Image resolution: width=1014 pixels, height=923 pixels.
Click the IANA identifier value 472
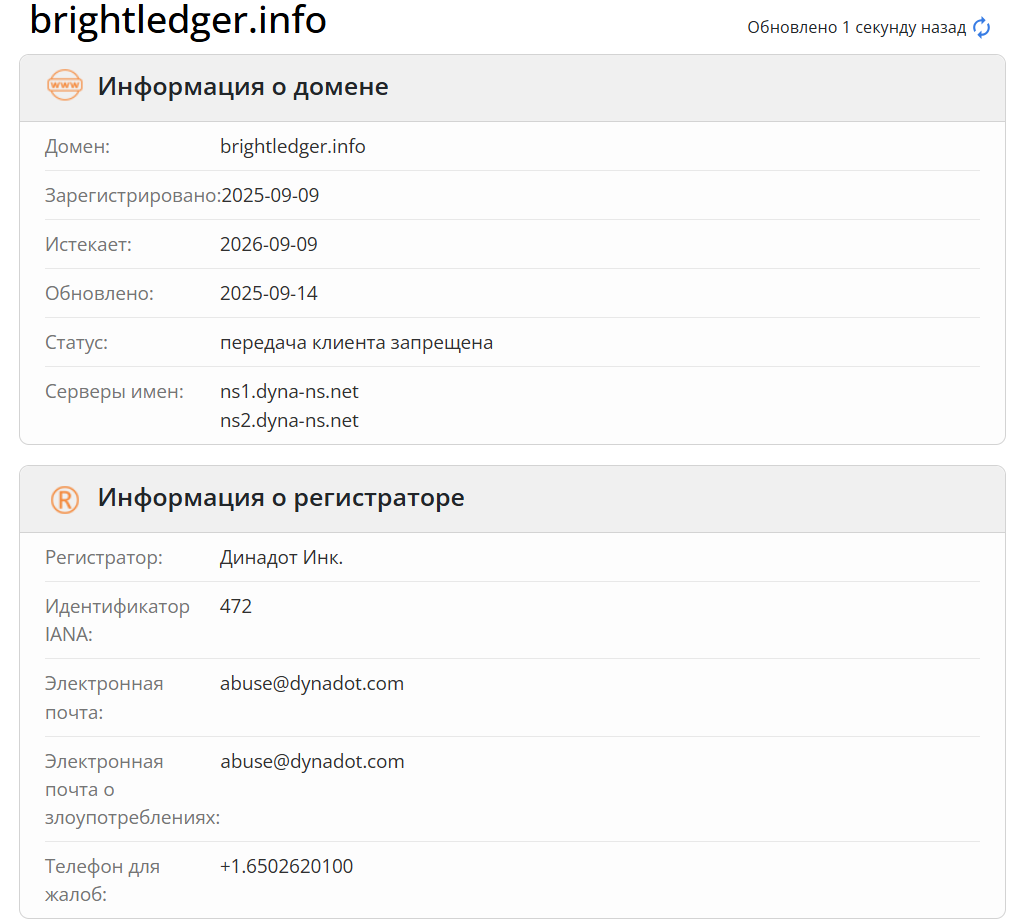tap(236, 606)
